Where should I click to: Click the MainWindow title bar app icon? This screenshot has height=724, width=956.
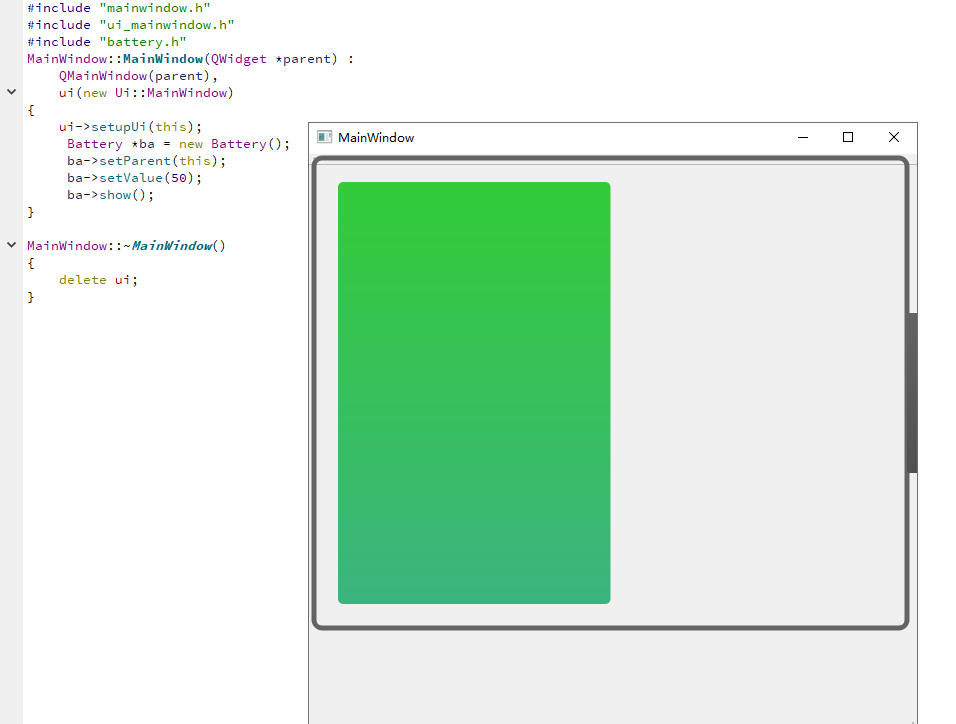[x=324, y=137]
